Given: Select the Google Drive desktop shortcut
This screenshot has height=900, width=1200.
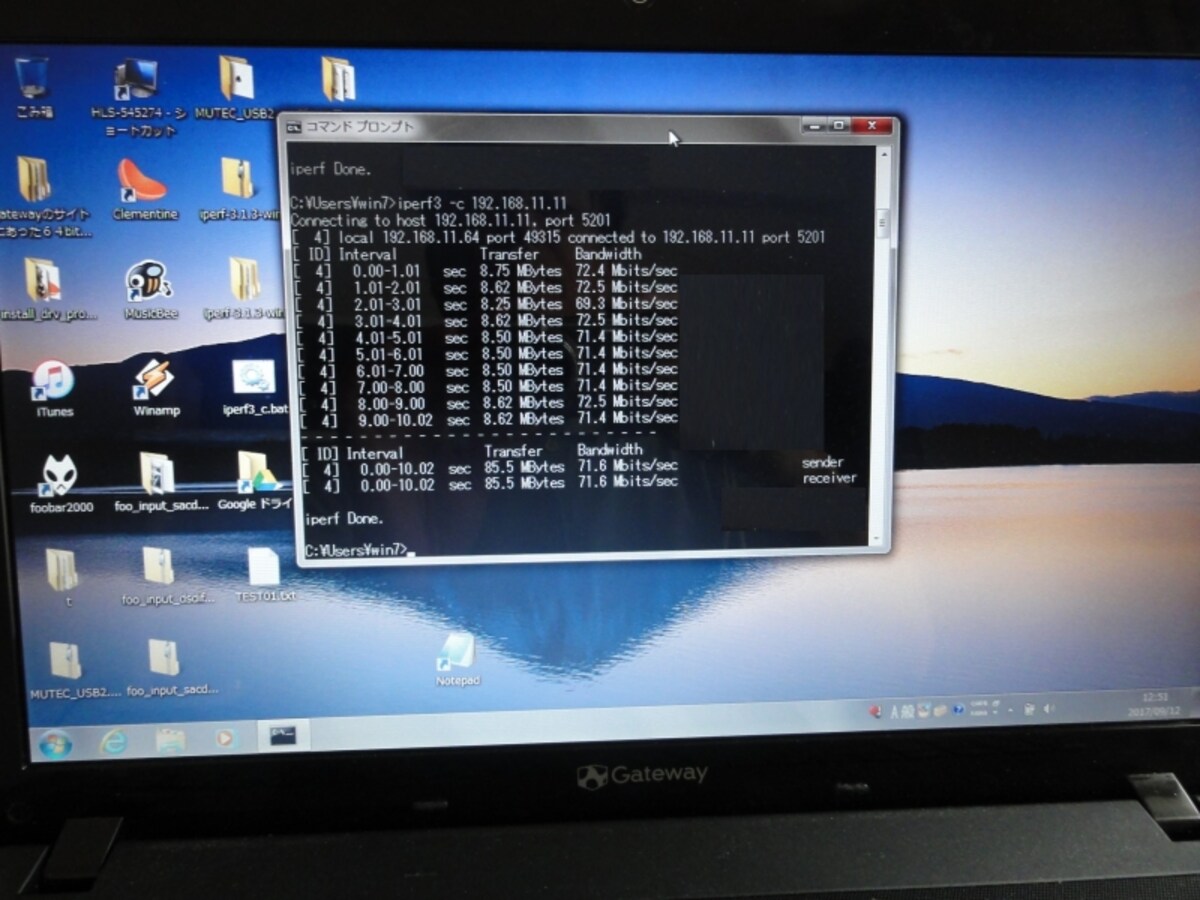Looking at the screenshot, I should tap(256, 481).
